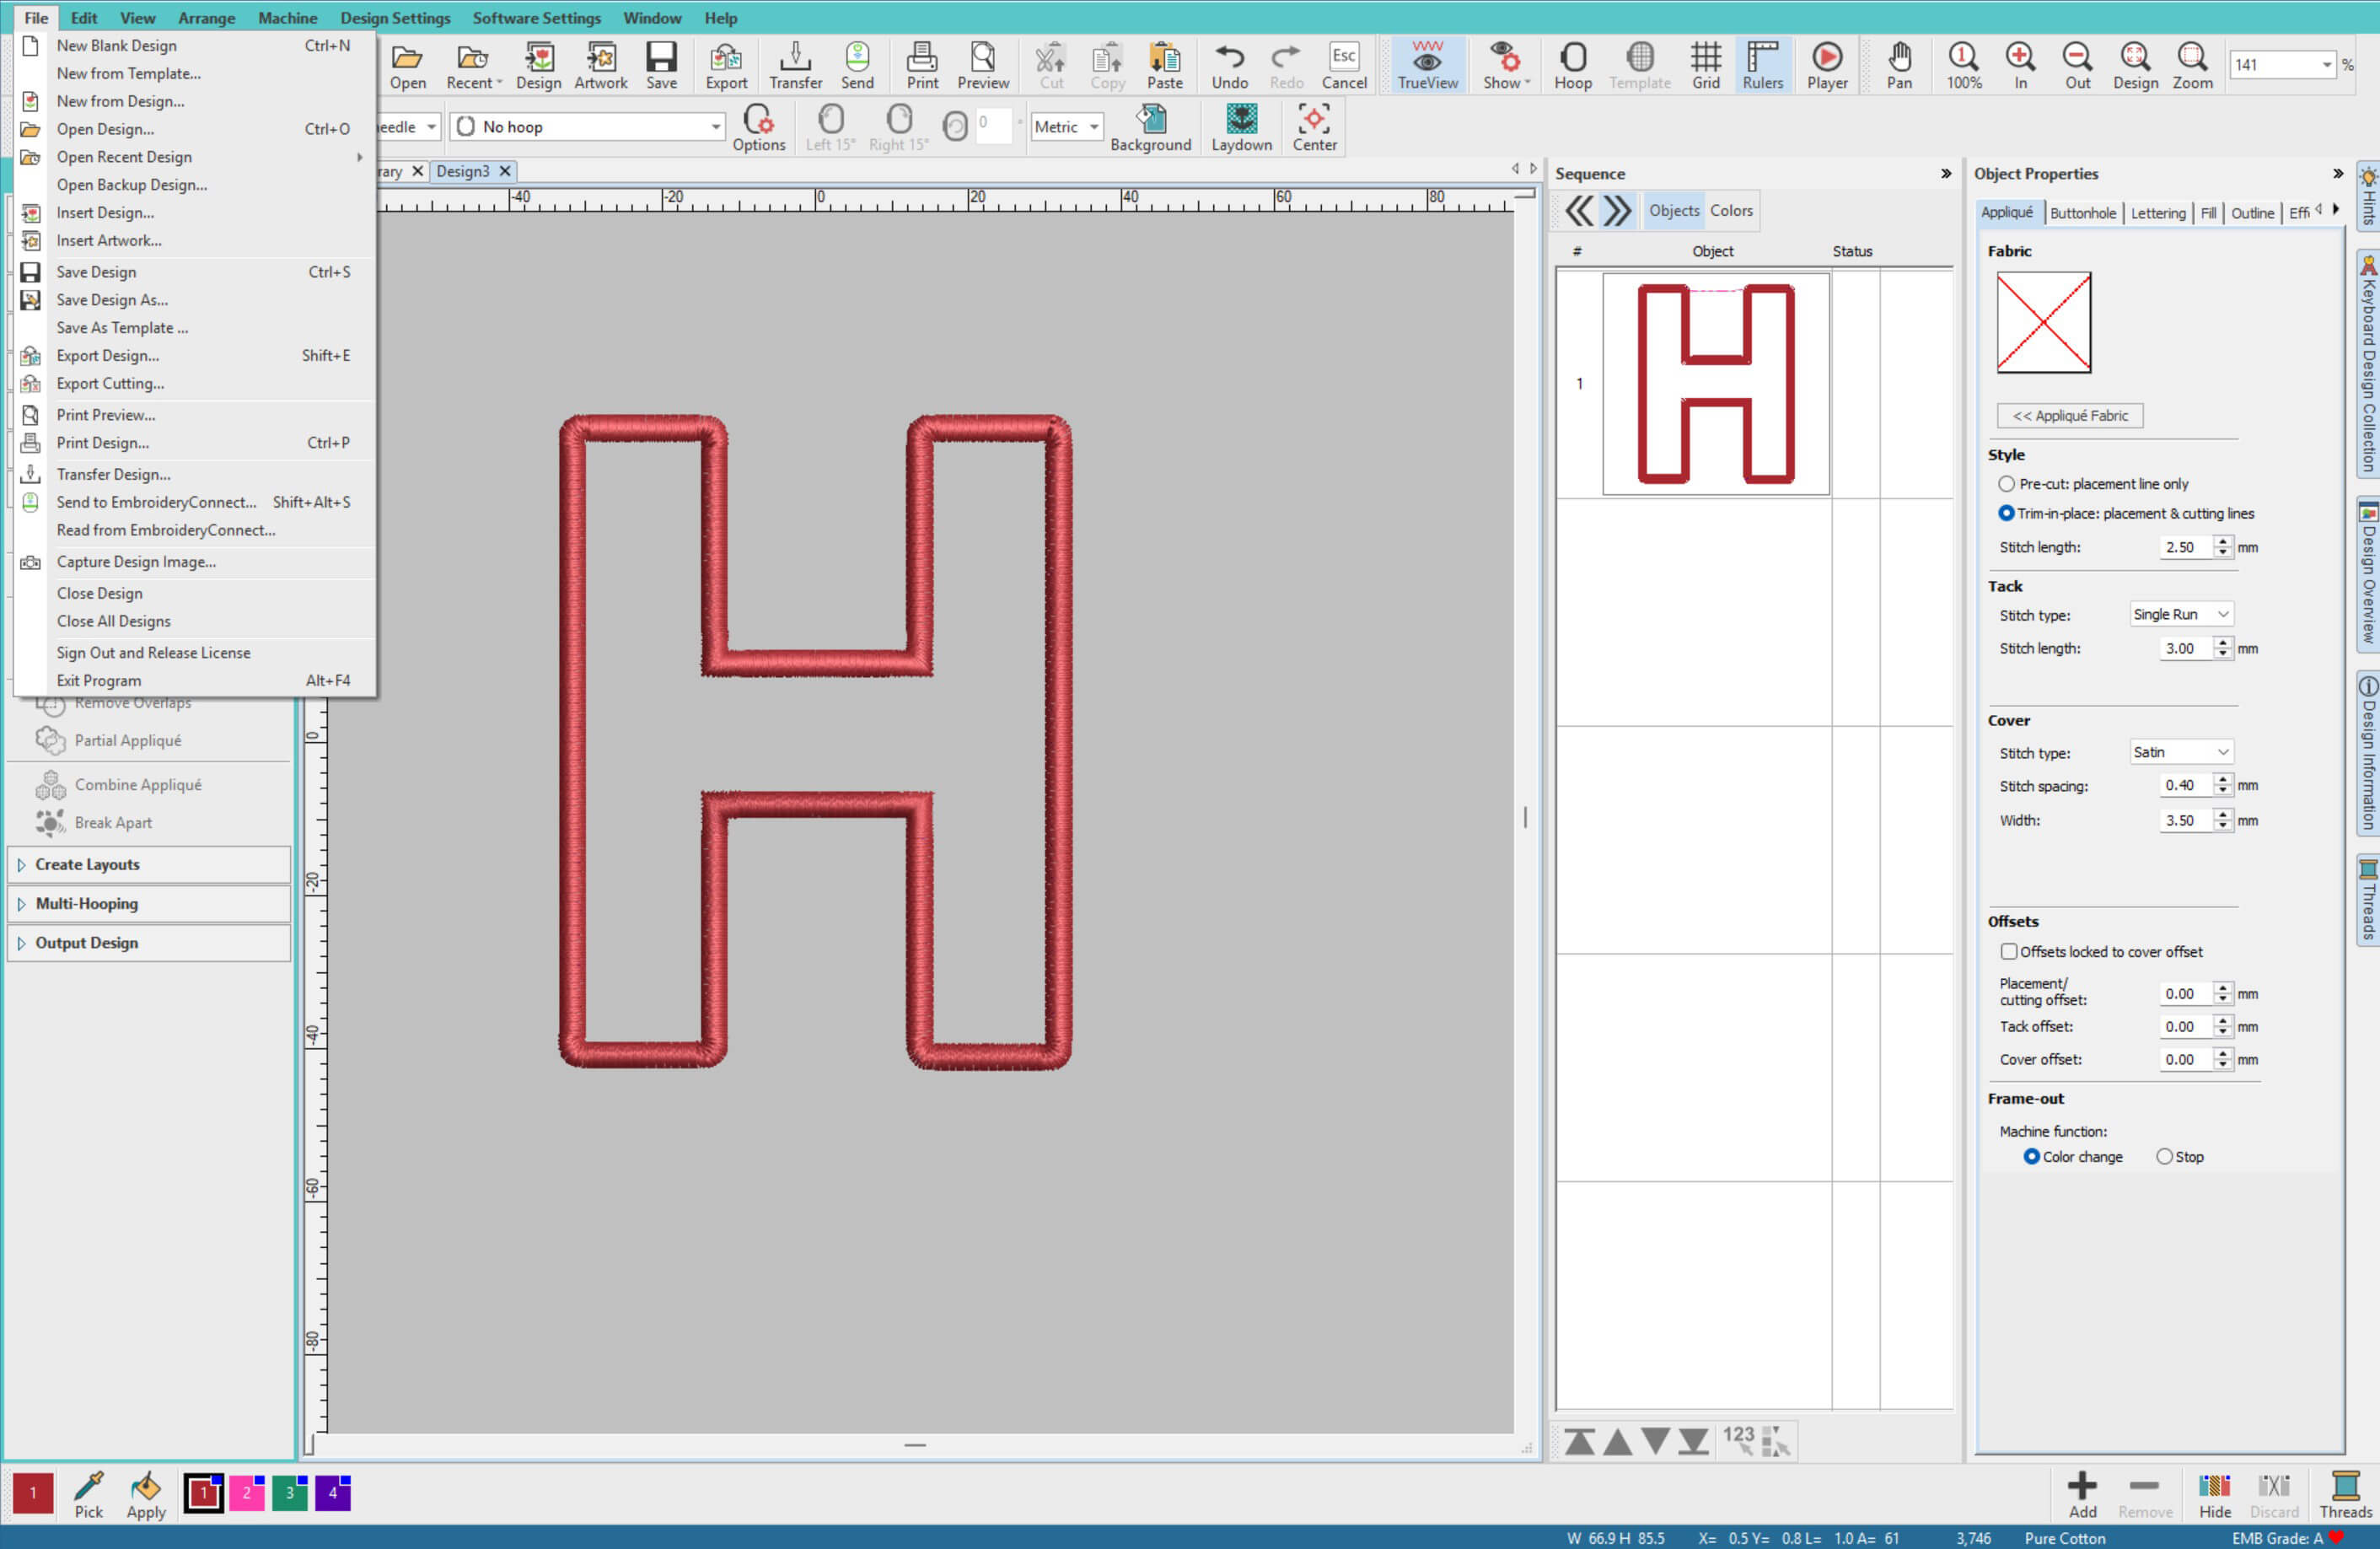2380x1549 pixels.
Task: Click Add thread color icon
Action: point(2082,1495)
